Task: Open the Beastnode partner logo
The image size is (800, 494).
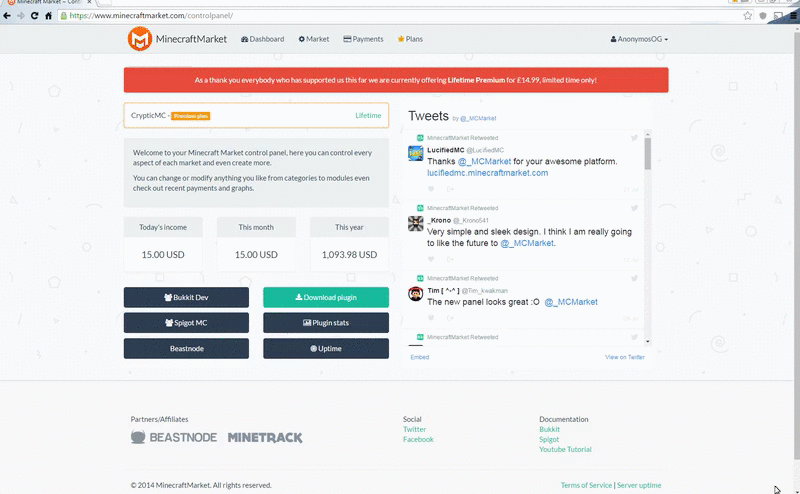Action: coord(173,437)
